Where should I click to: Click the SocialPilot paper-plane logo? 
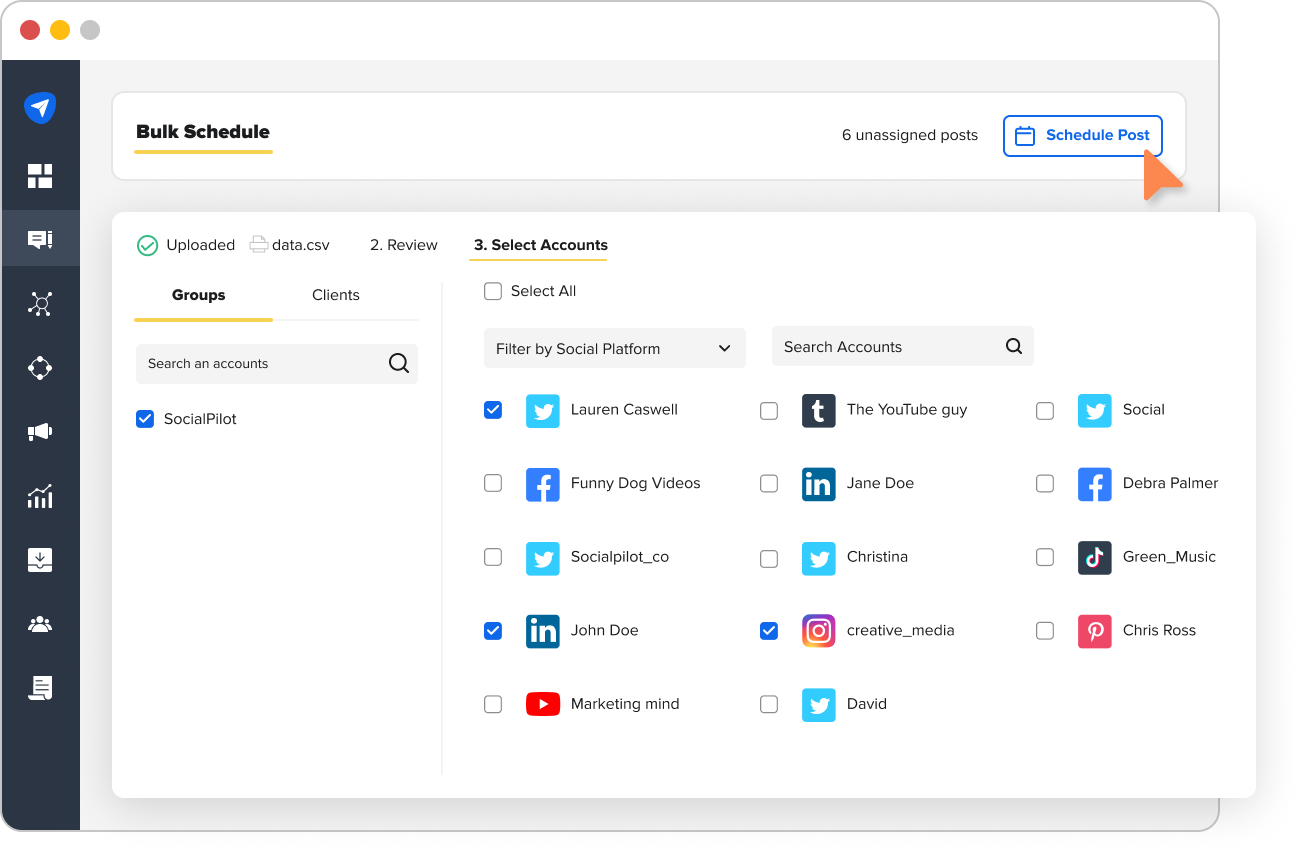point(40,108)
